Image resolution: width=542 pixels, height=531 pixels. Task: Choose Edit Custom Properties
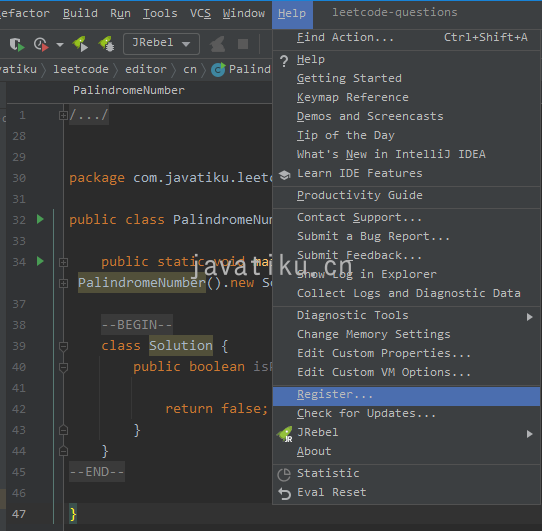406,353
